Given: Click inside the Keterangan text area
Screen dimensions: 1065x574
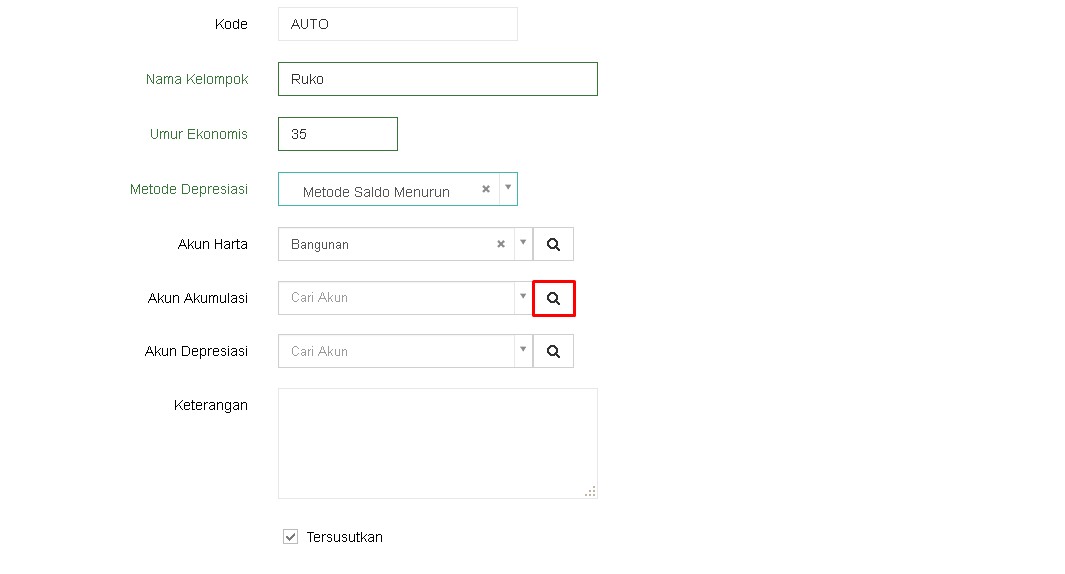Looking at the screenshot, I should point(437,443).
